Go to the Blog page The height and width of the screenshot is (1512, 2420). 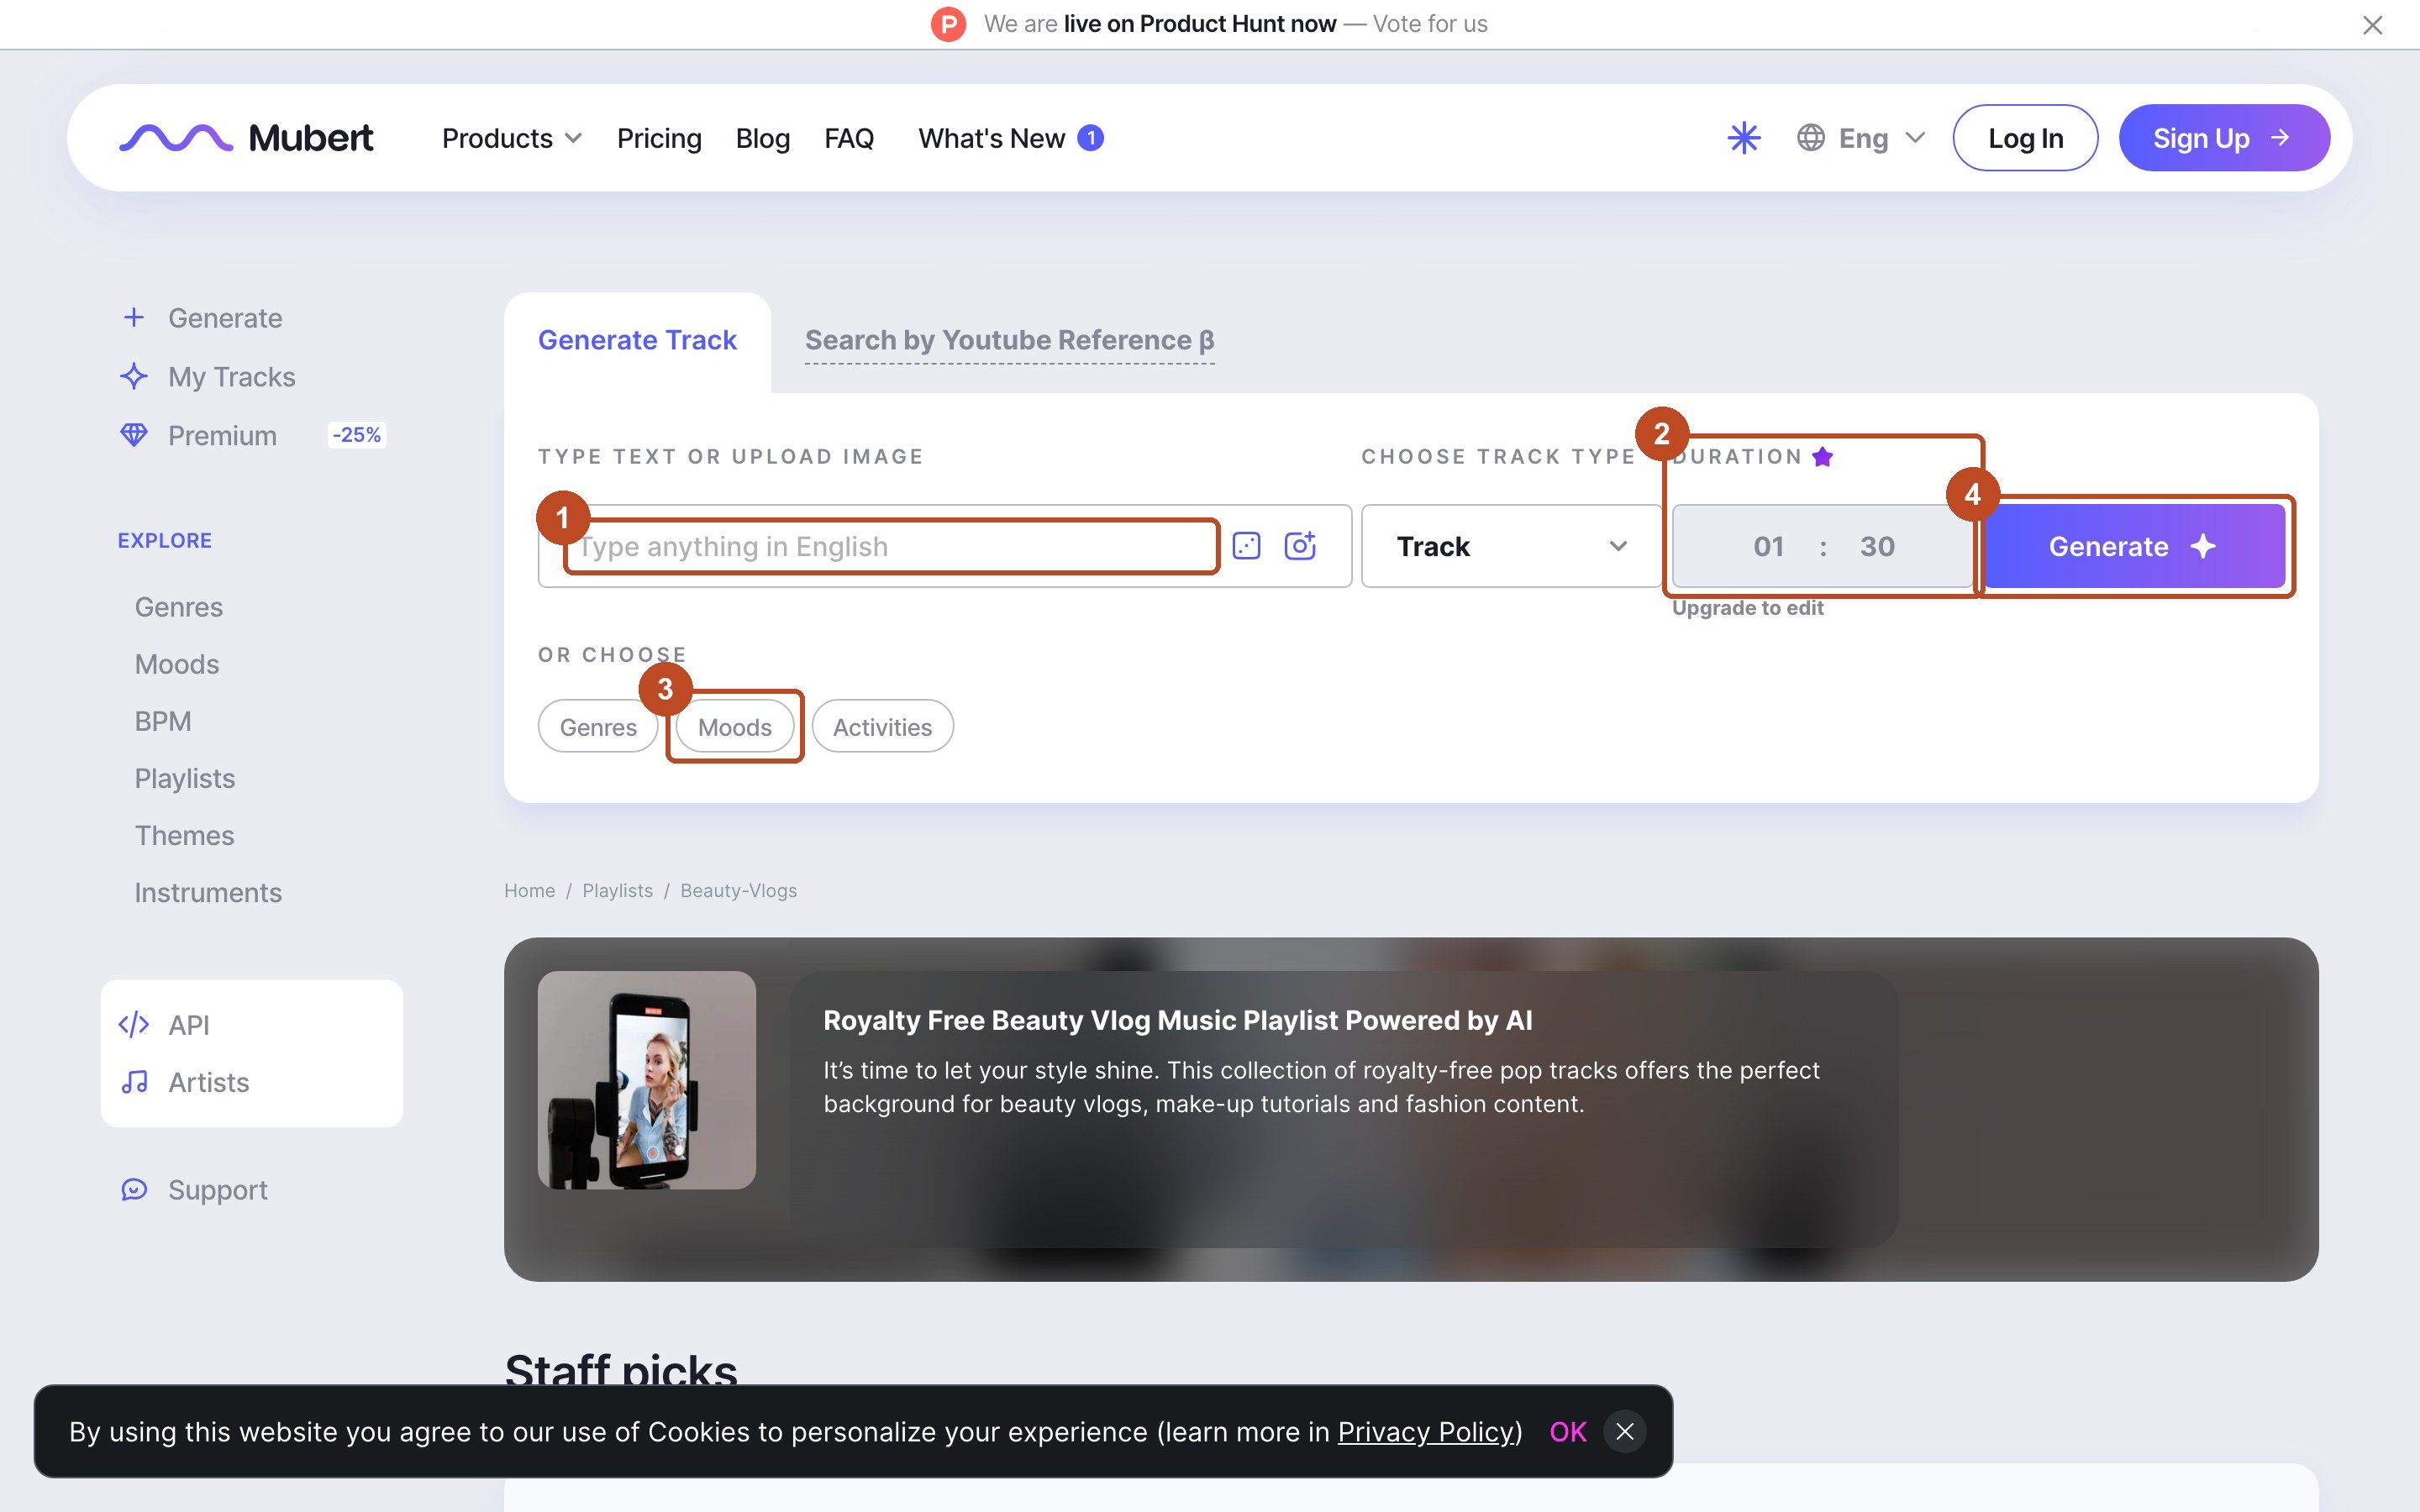[763, 138]
